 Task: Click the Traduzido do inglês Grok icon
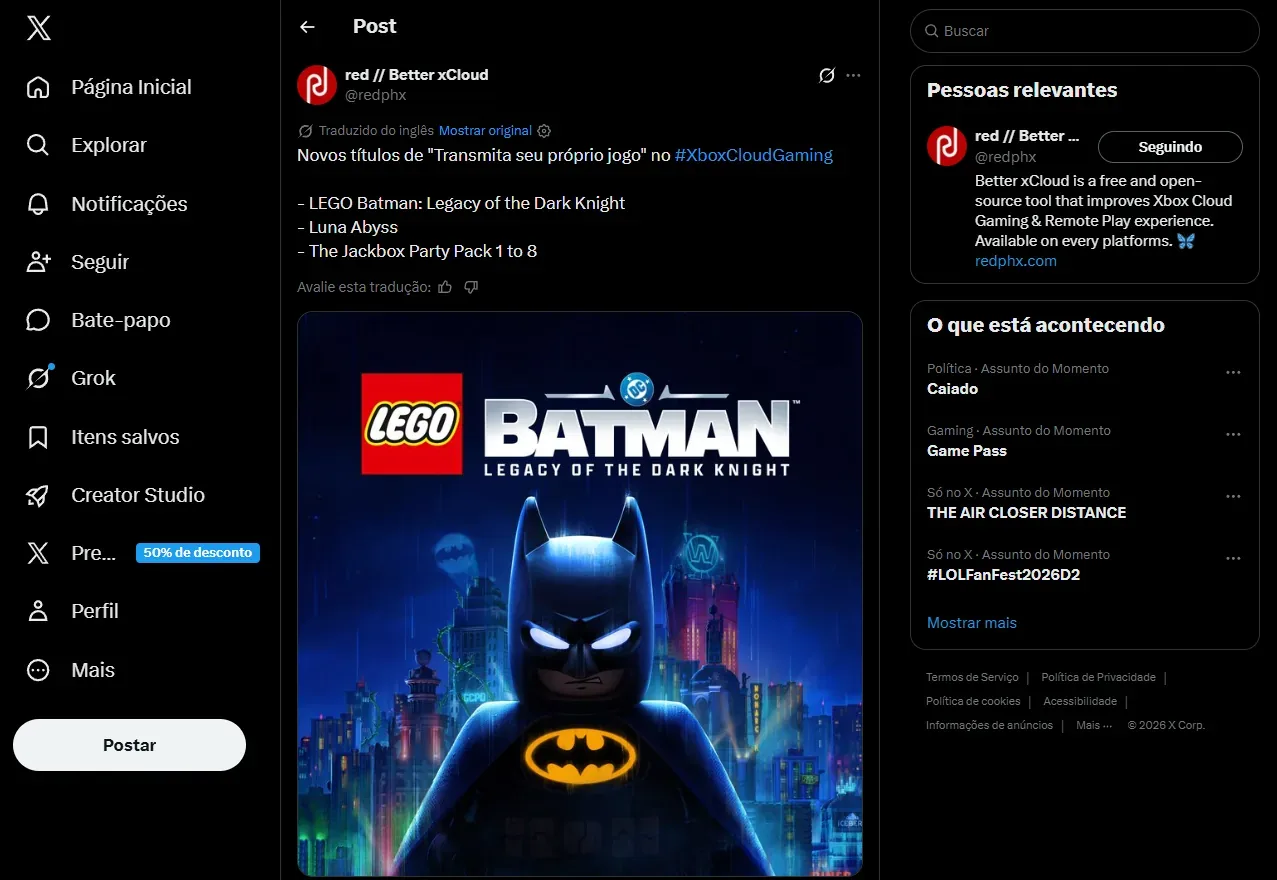click(306, 131)
